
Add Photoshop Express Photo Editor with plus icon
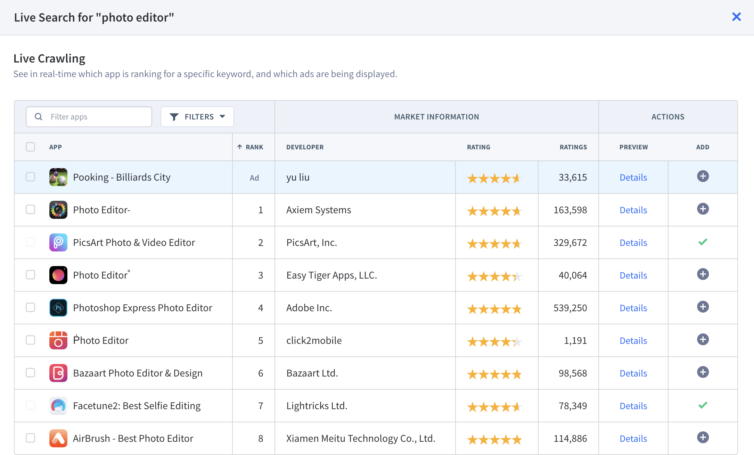702,308
